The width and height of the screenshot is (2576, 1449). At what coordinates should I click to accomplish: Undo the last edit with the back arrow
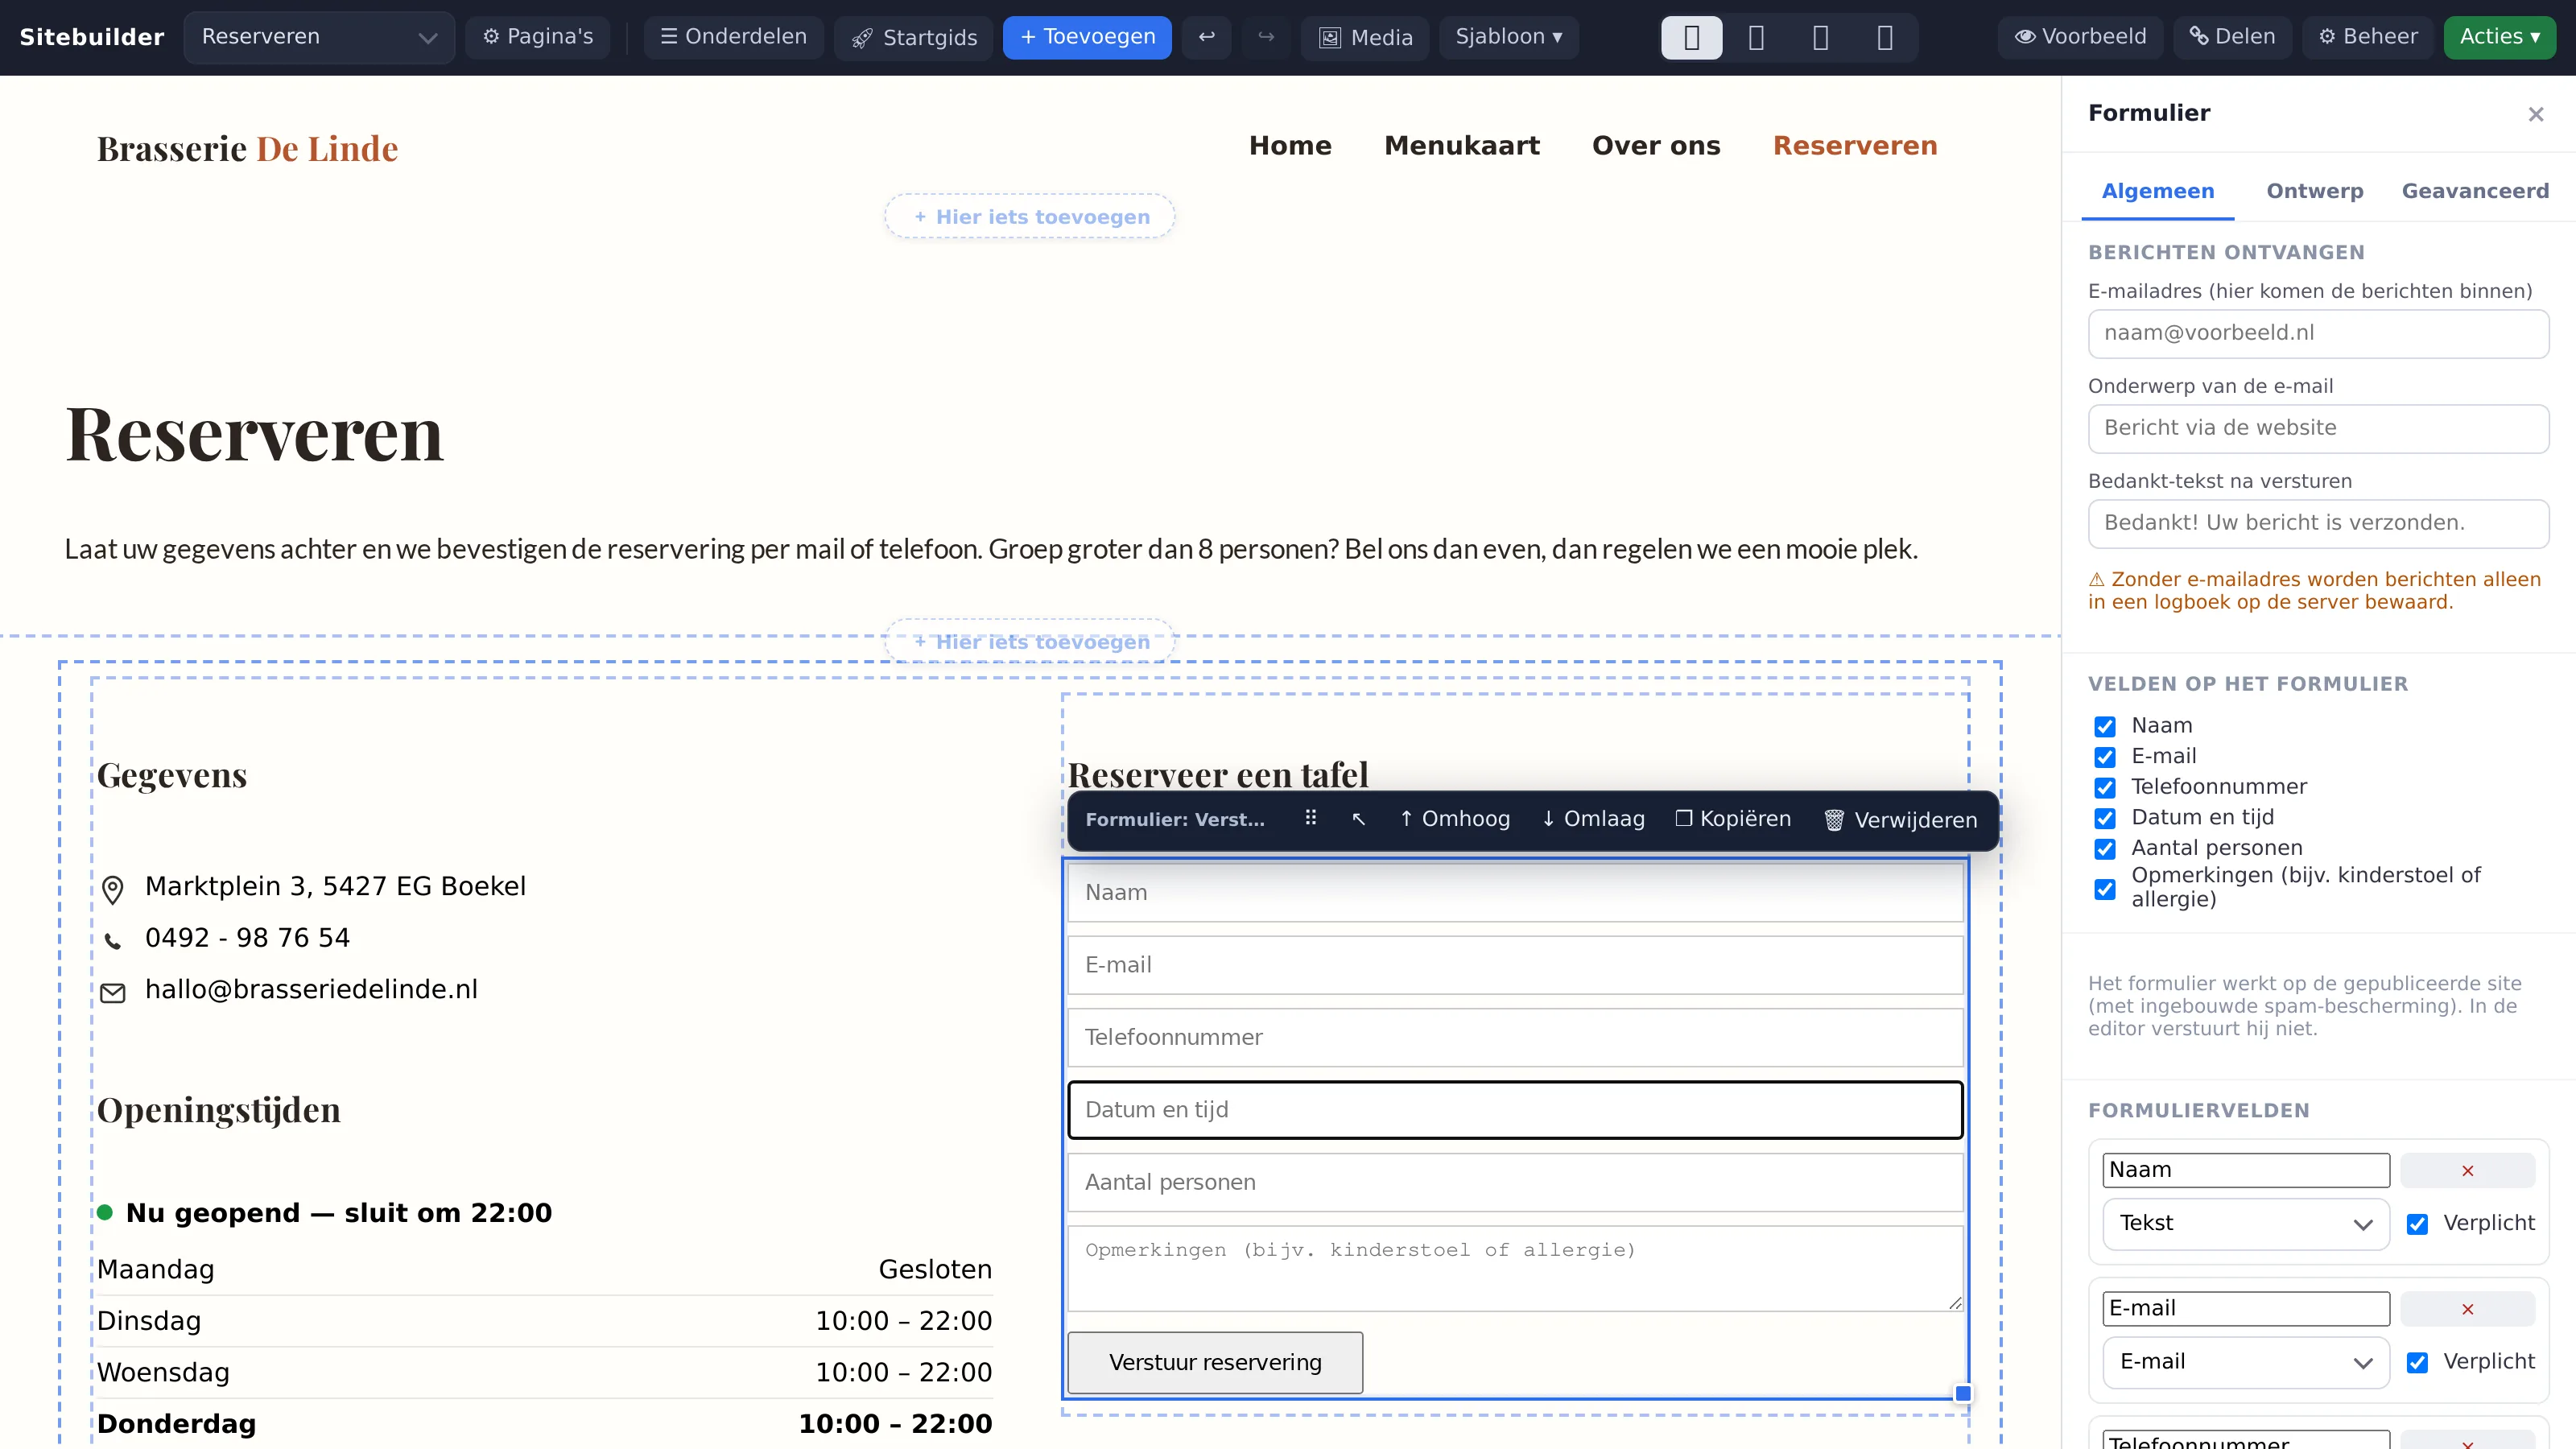coord(1206,37)
